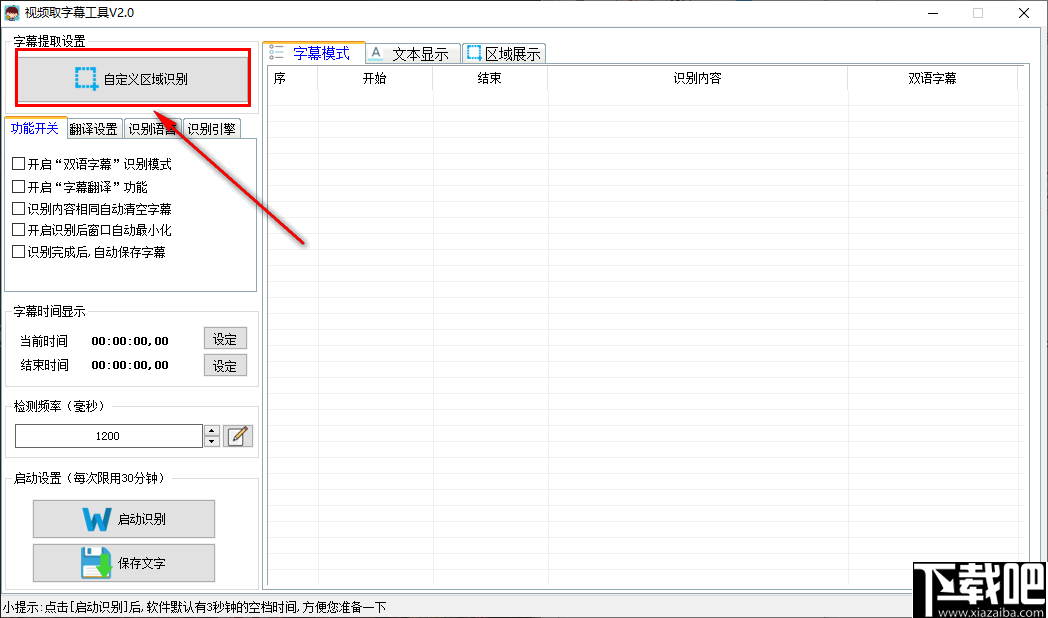Click 设定 next to current time
Screen dimensions: 1048x618
click(x=225, y=339)
